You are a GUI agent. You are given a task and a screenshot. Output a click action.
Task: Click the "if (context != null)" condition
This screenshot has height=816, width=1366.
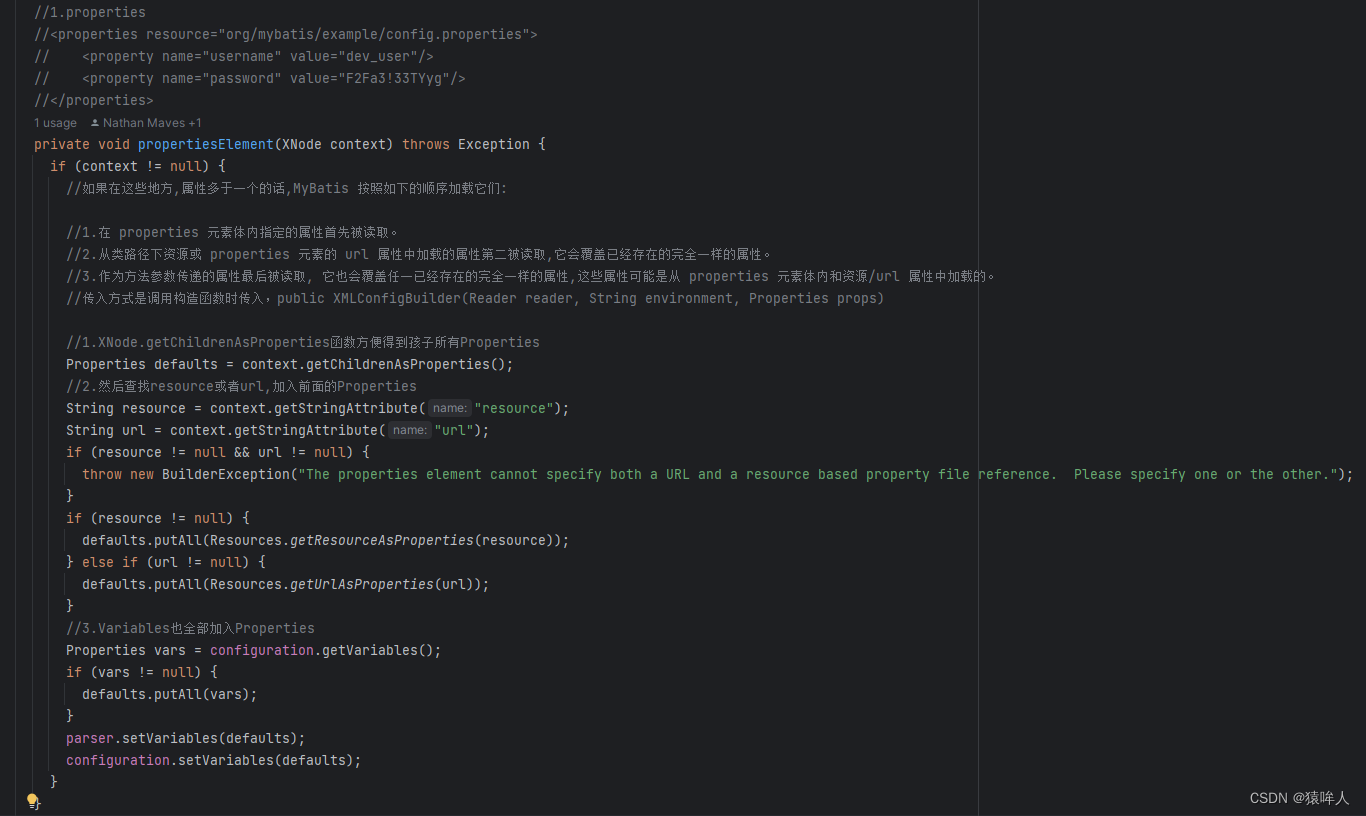click(x=130, y=166)
